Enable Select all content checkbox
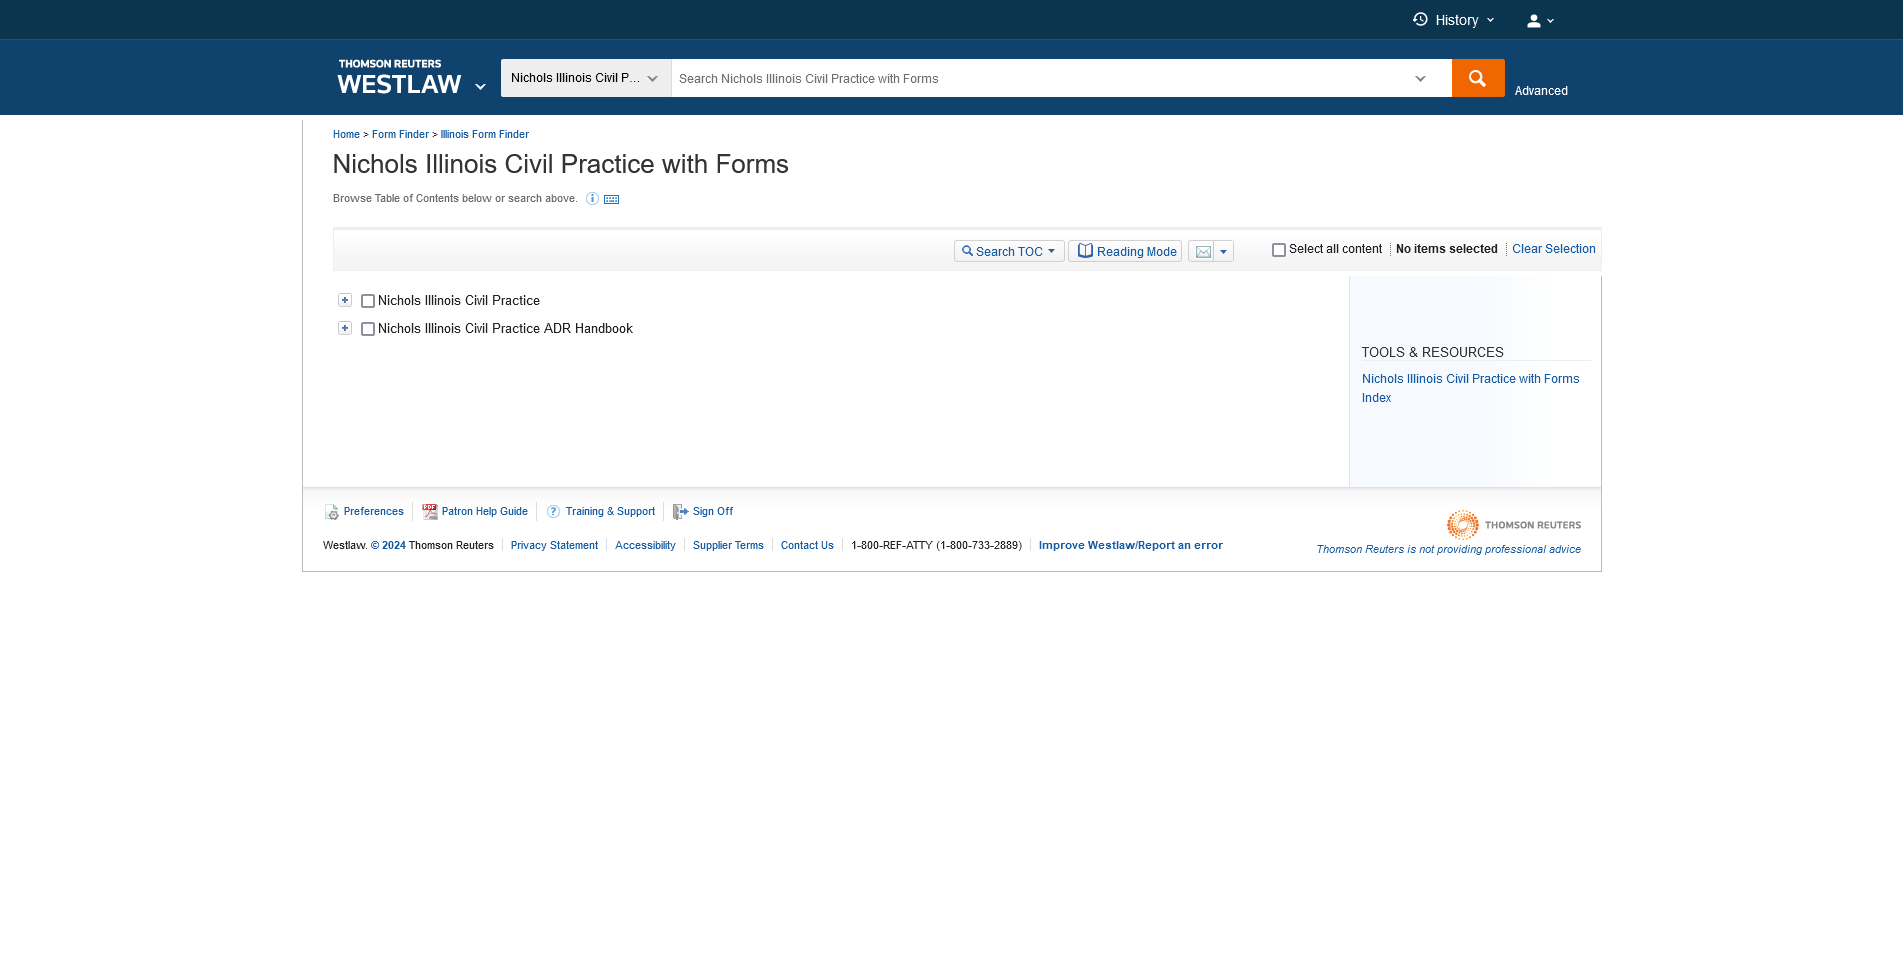Screen dimensions: 1903x960 click(x=1278, y=250)
